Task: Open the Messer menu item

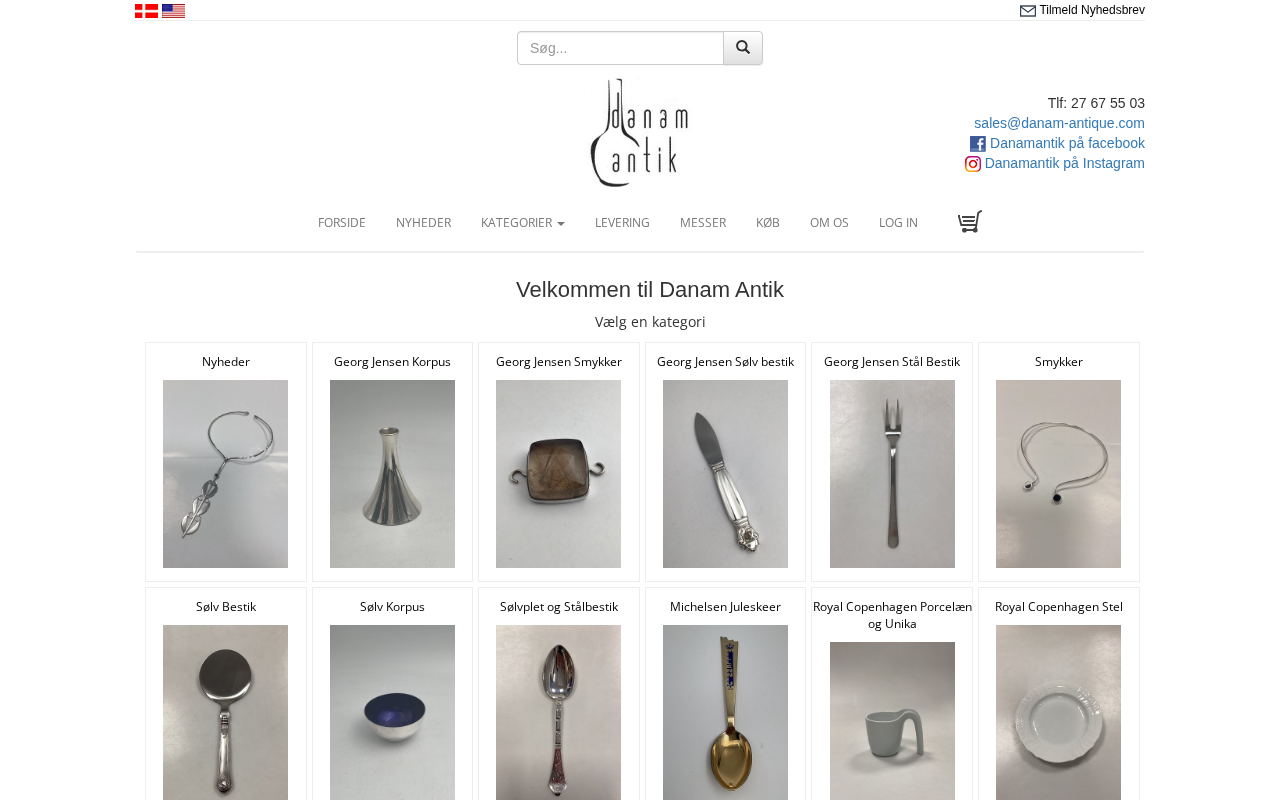Action: point(703,223)
